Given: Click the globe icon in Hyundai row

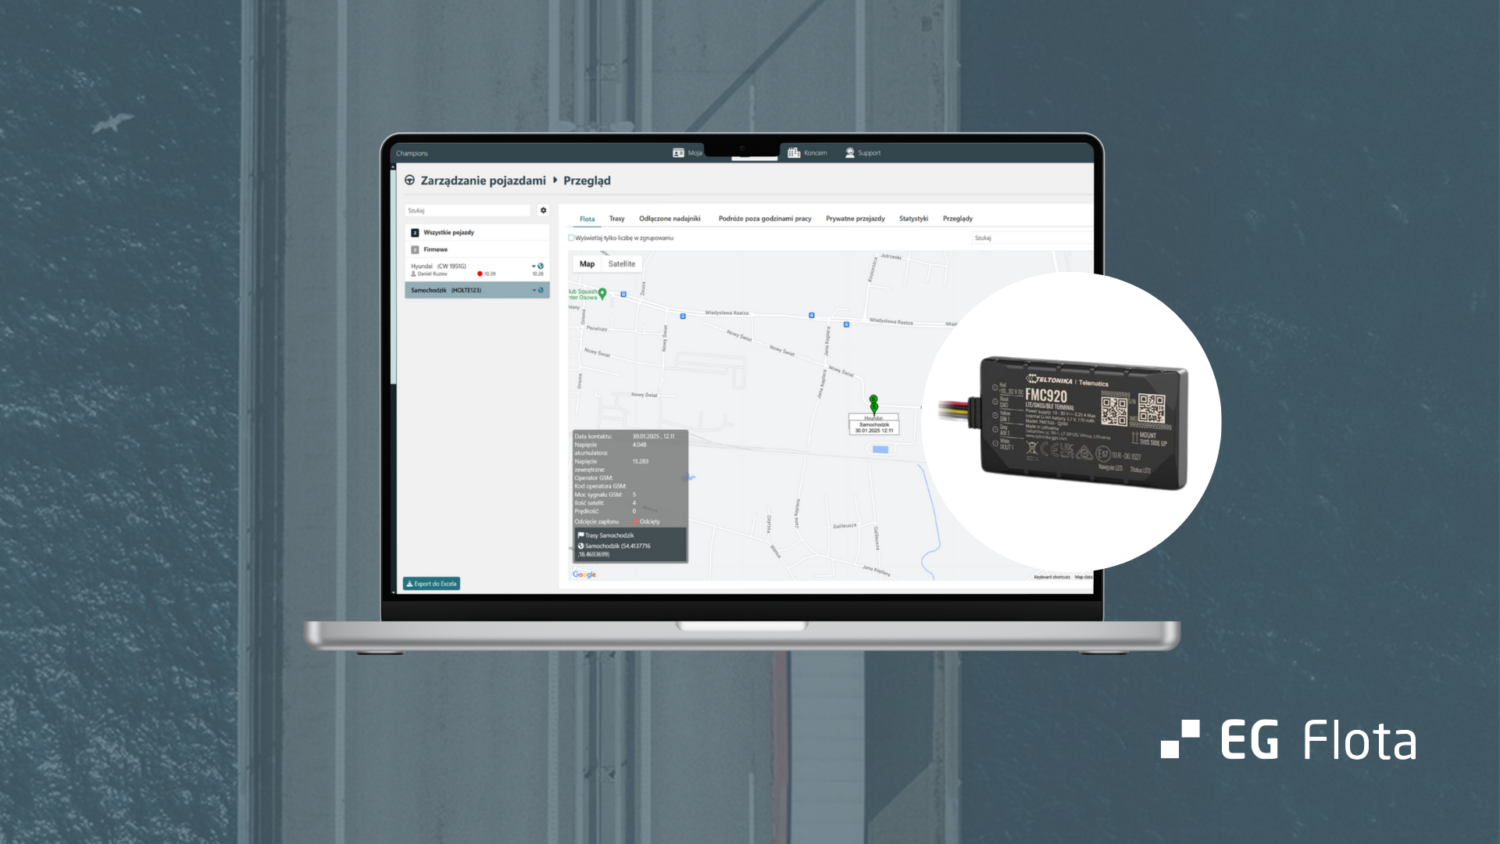Looking at the screenshot, I should click(541, 266).
